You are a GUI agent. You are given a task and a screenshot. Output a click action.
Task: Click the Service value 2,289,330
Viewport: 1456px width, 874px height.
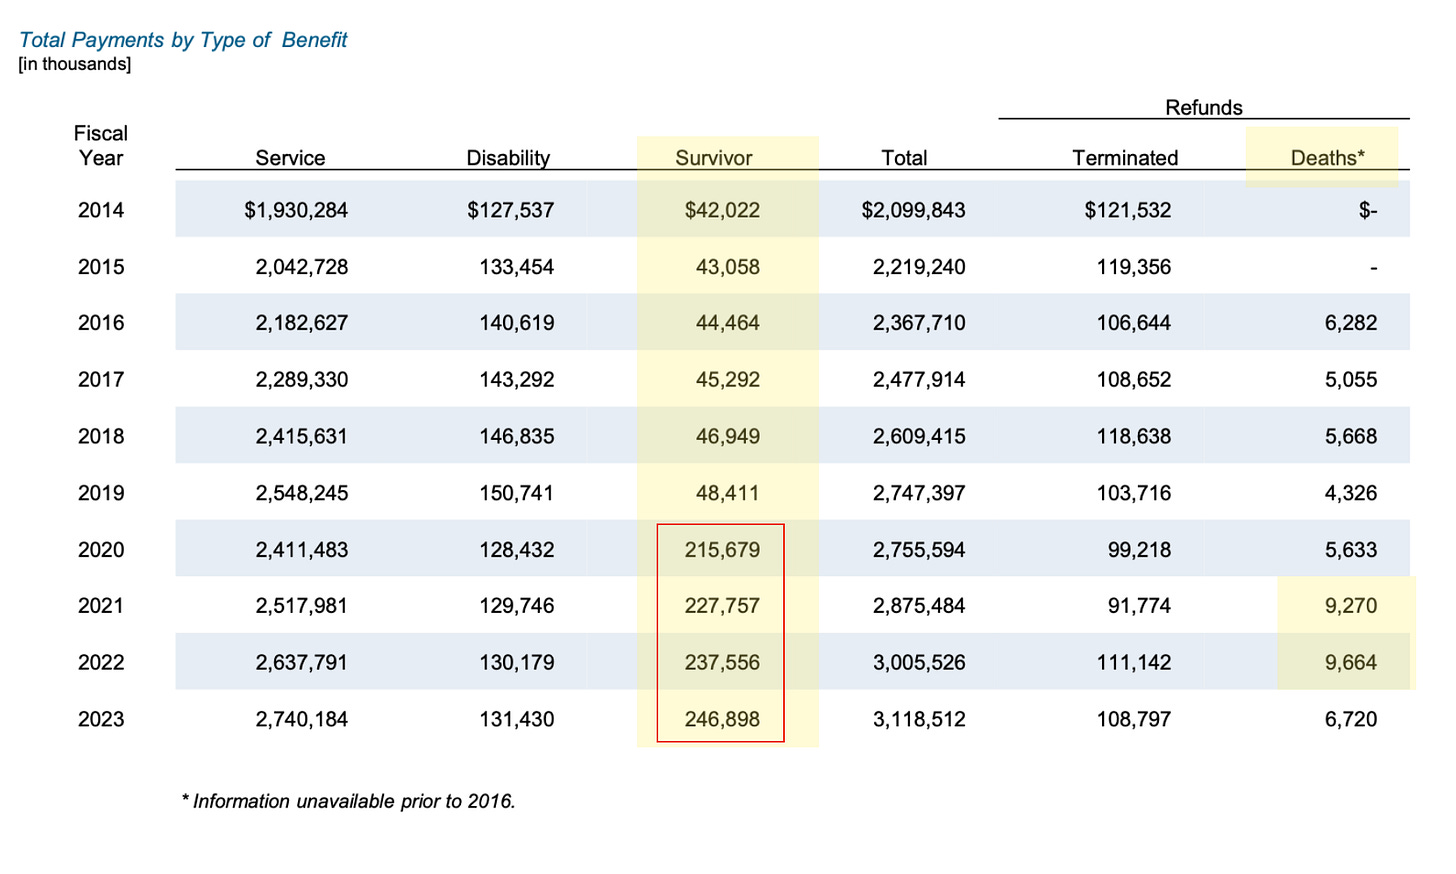(x=302, y=380)
